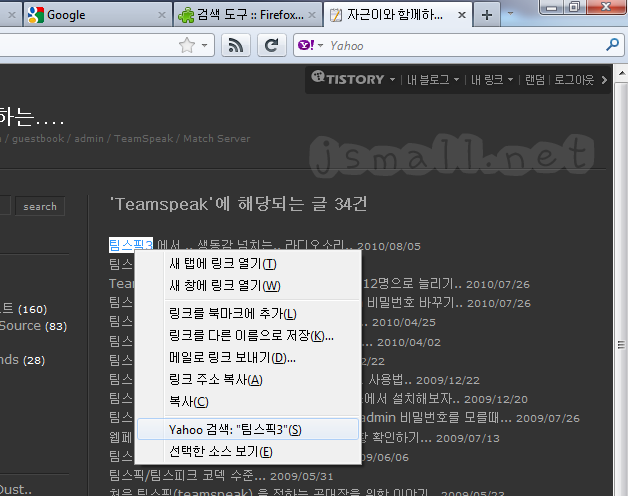Close the Google tab

(x=162, y=15)
